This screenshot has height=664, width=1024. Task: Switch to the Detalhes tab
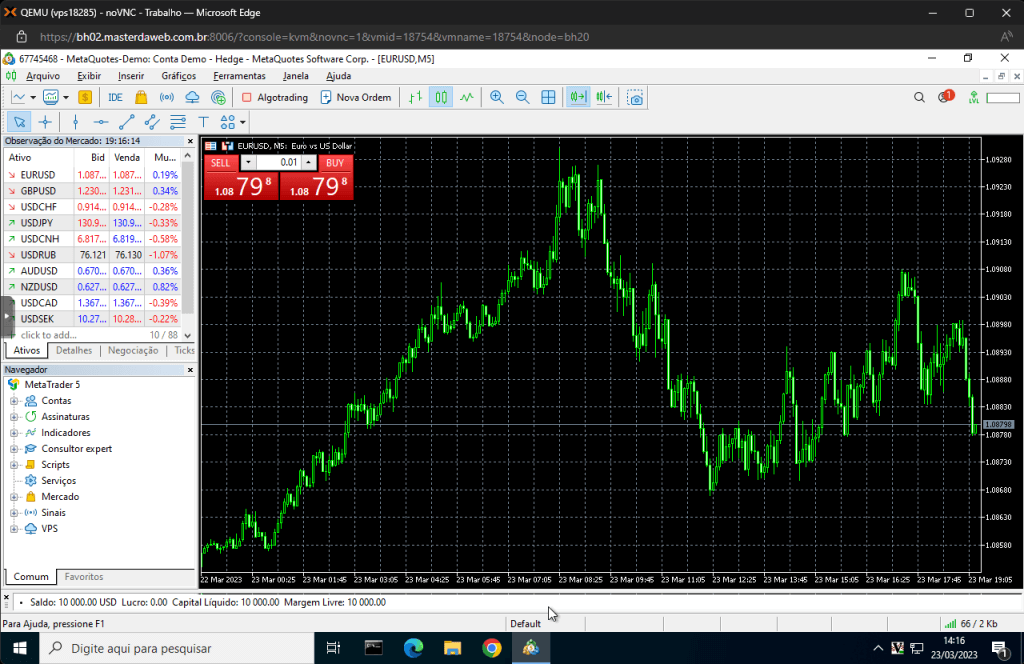[74, 351]
